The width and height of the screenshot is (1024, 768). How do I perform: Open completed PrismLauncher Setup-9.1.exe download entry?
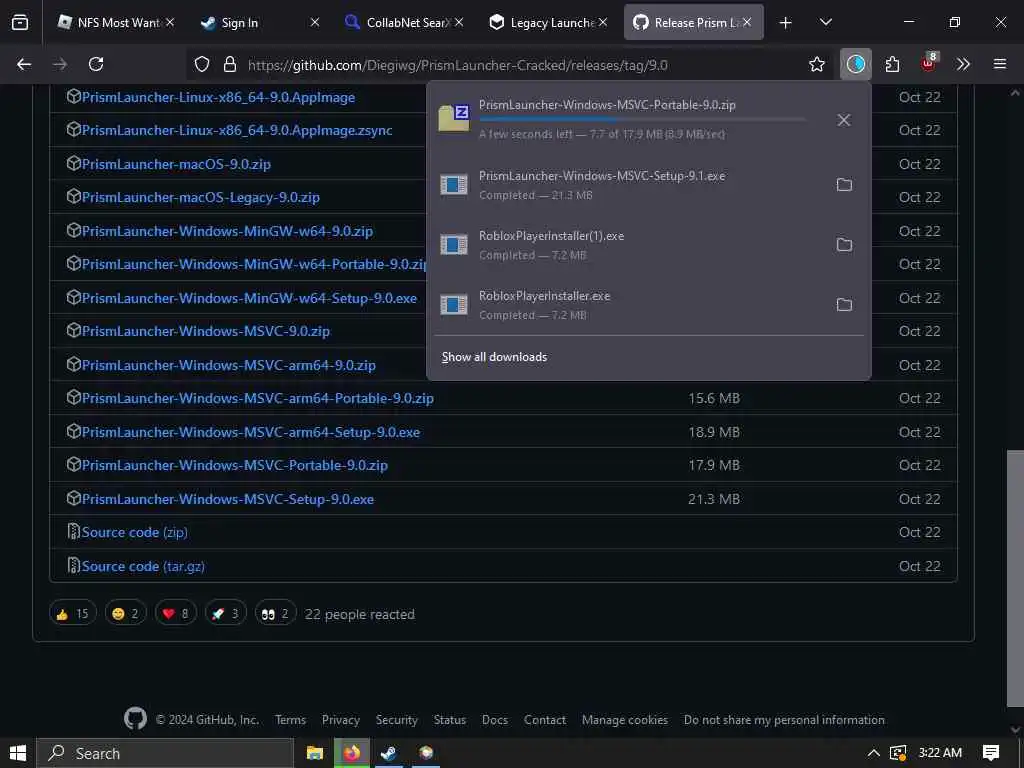pos(648,185)
